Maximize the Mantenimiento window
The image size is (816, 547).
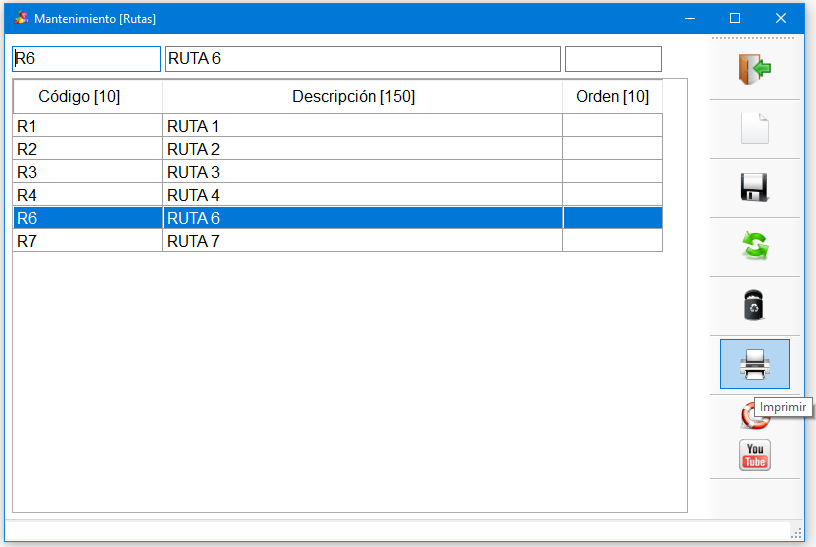735,18
